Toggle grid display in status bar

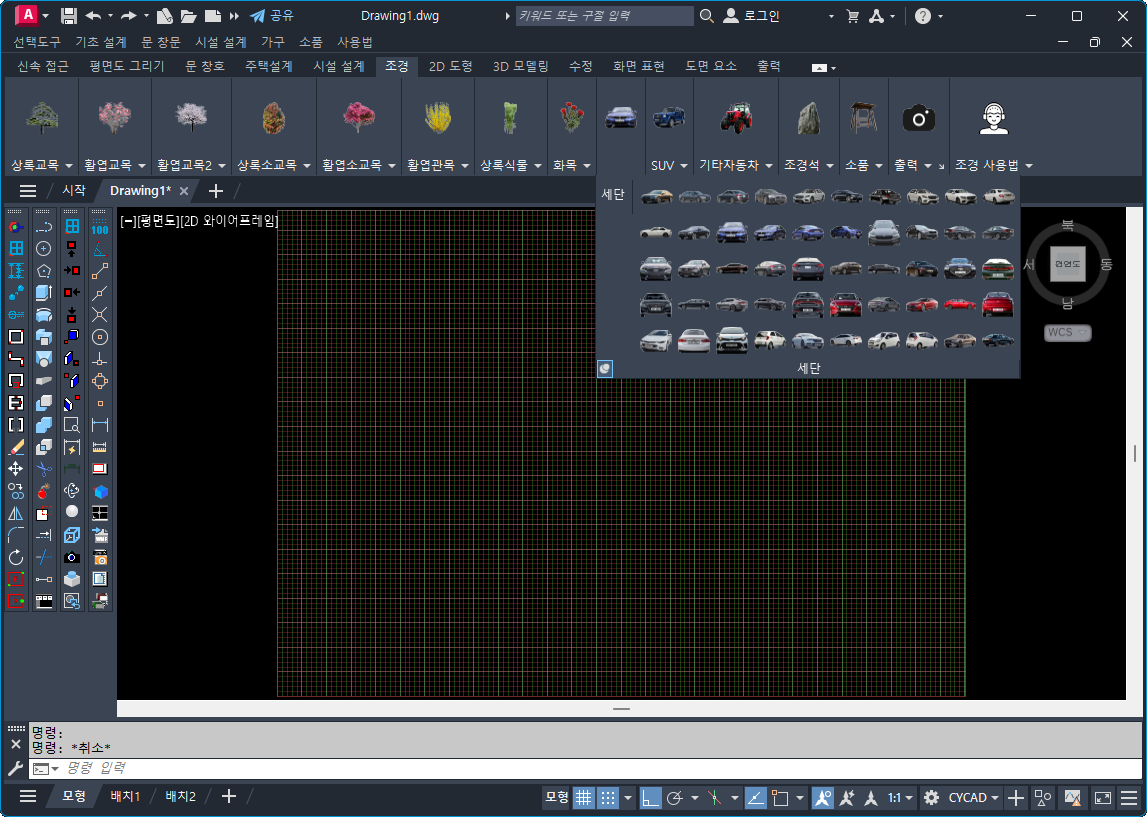point(584,797)
